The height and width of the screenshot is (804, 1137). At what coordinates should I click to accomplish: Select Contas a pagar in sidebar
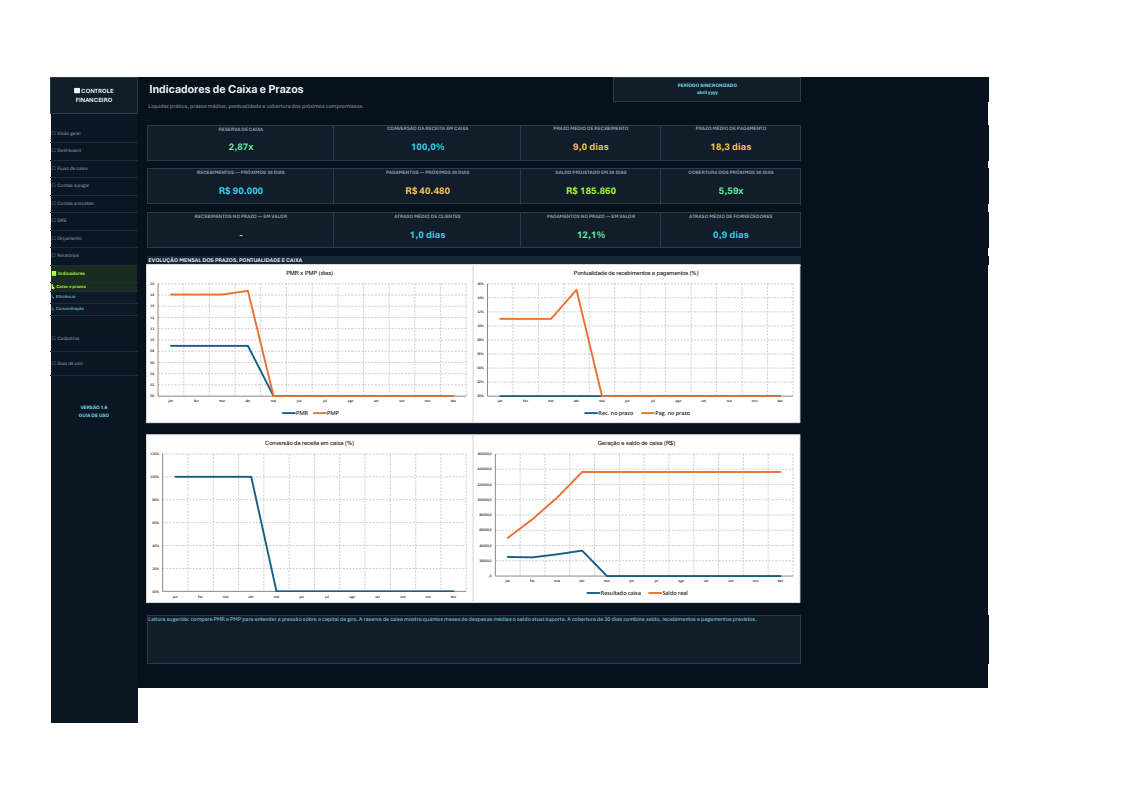pos(94,186)
